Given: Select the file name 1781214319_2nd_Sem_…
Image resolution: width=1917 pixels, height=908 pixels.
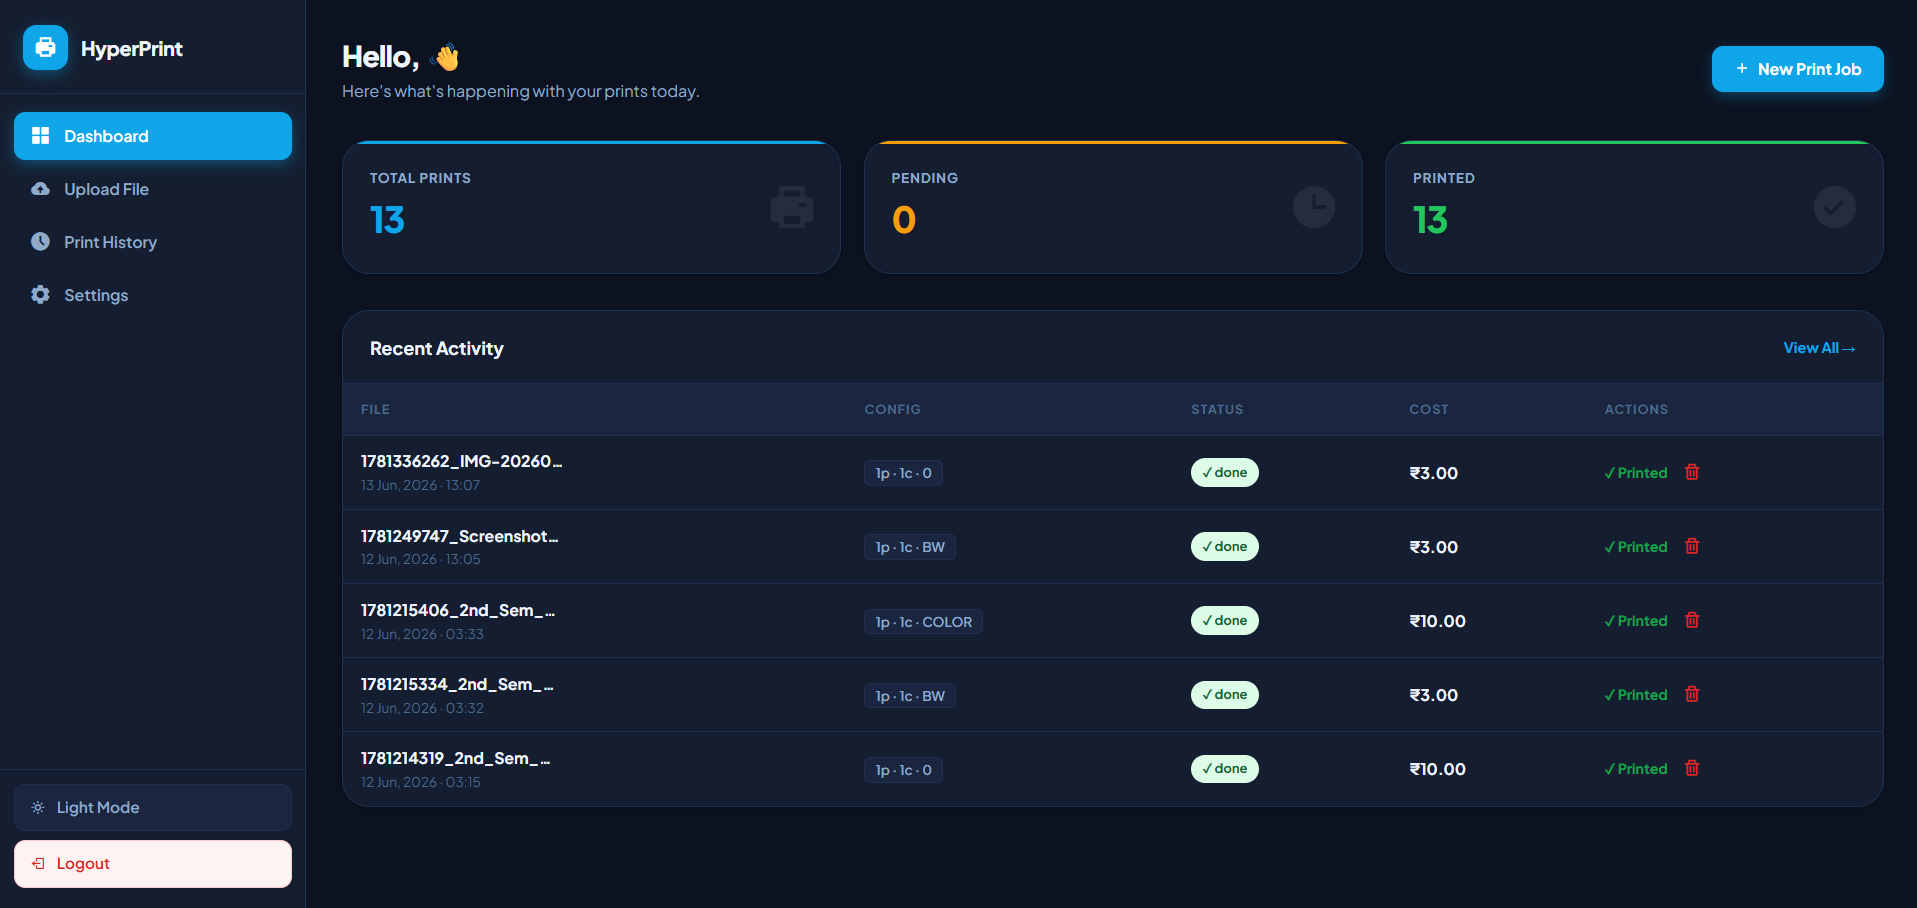Looking at the screenshot, I should (455, 758).
